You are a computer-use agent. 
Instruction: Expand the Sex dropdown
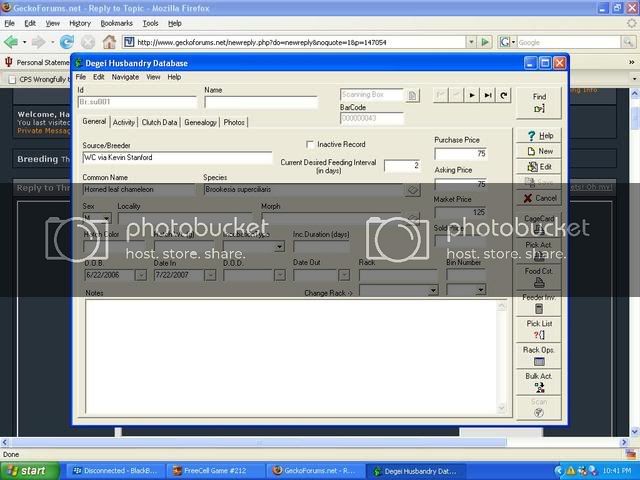(106, 218)
